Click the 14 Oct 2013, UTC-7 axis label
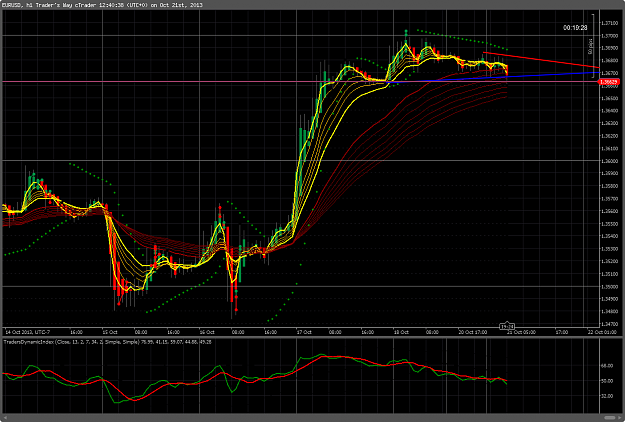 (x=28, y=332)
